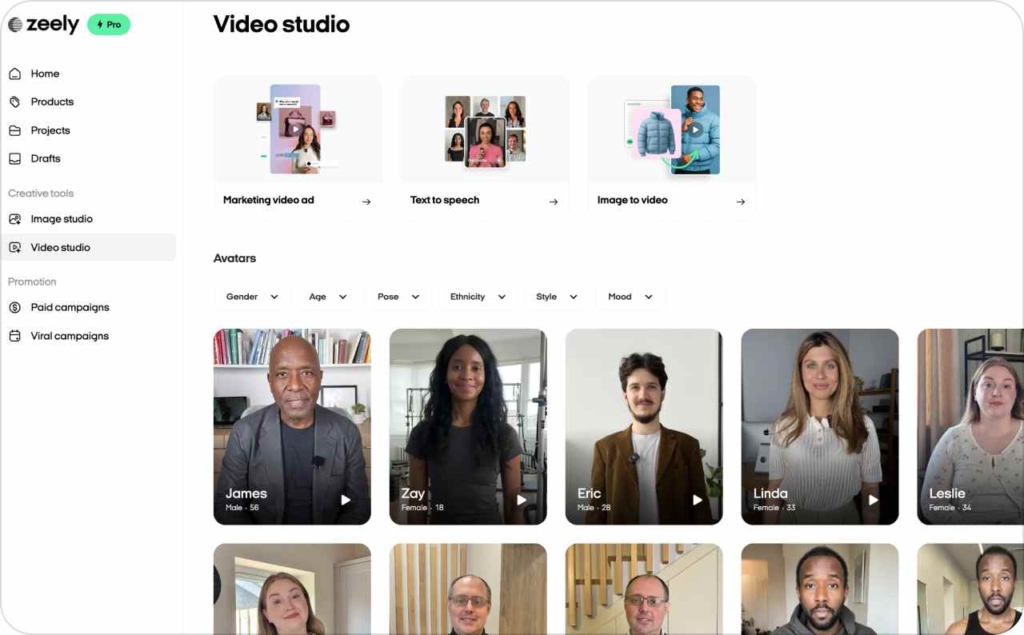Expand the Gender filter dropdown
The height and width of the screenshot is (635, 1024).
[252, 297]
